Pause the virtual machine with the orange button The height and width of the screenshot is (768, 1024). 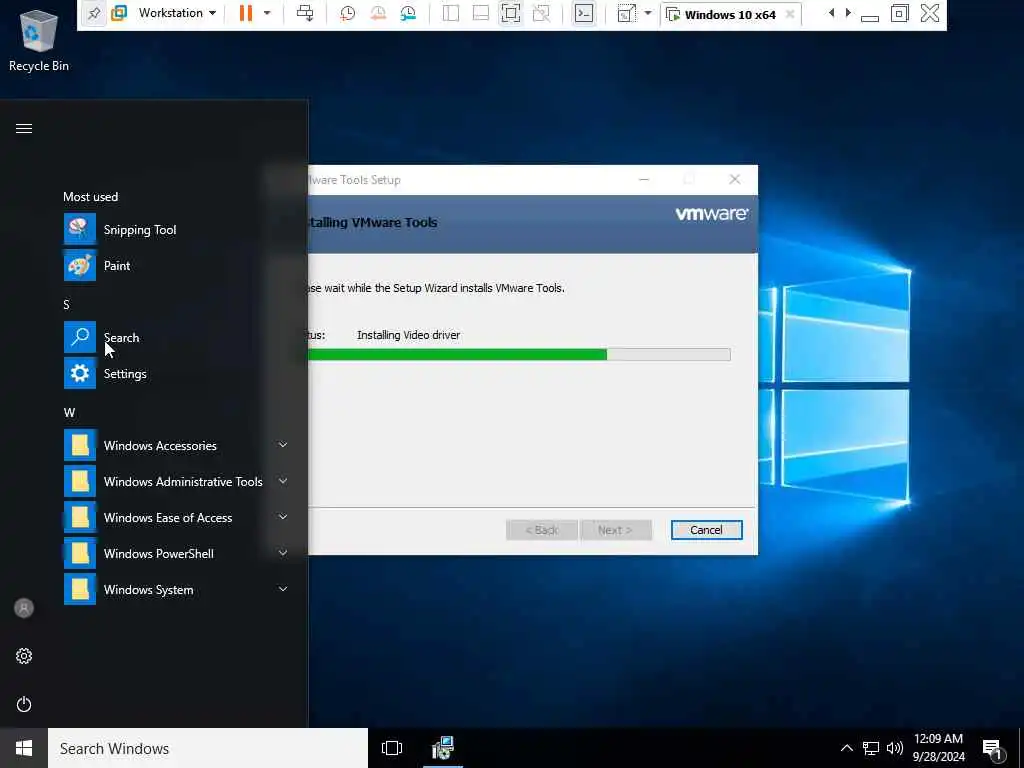click(246, 13)
